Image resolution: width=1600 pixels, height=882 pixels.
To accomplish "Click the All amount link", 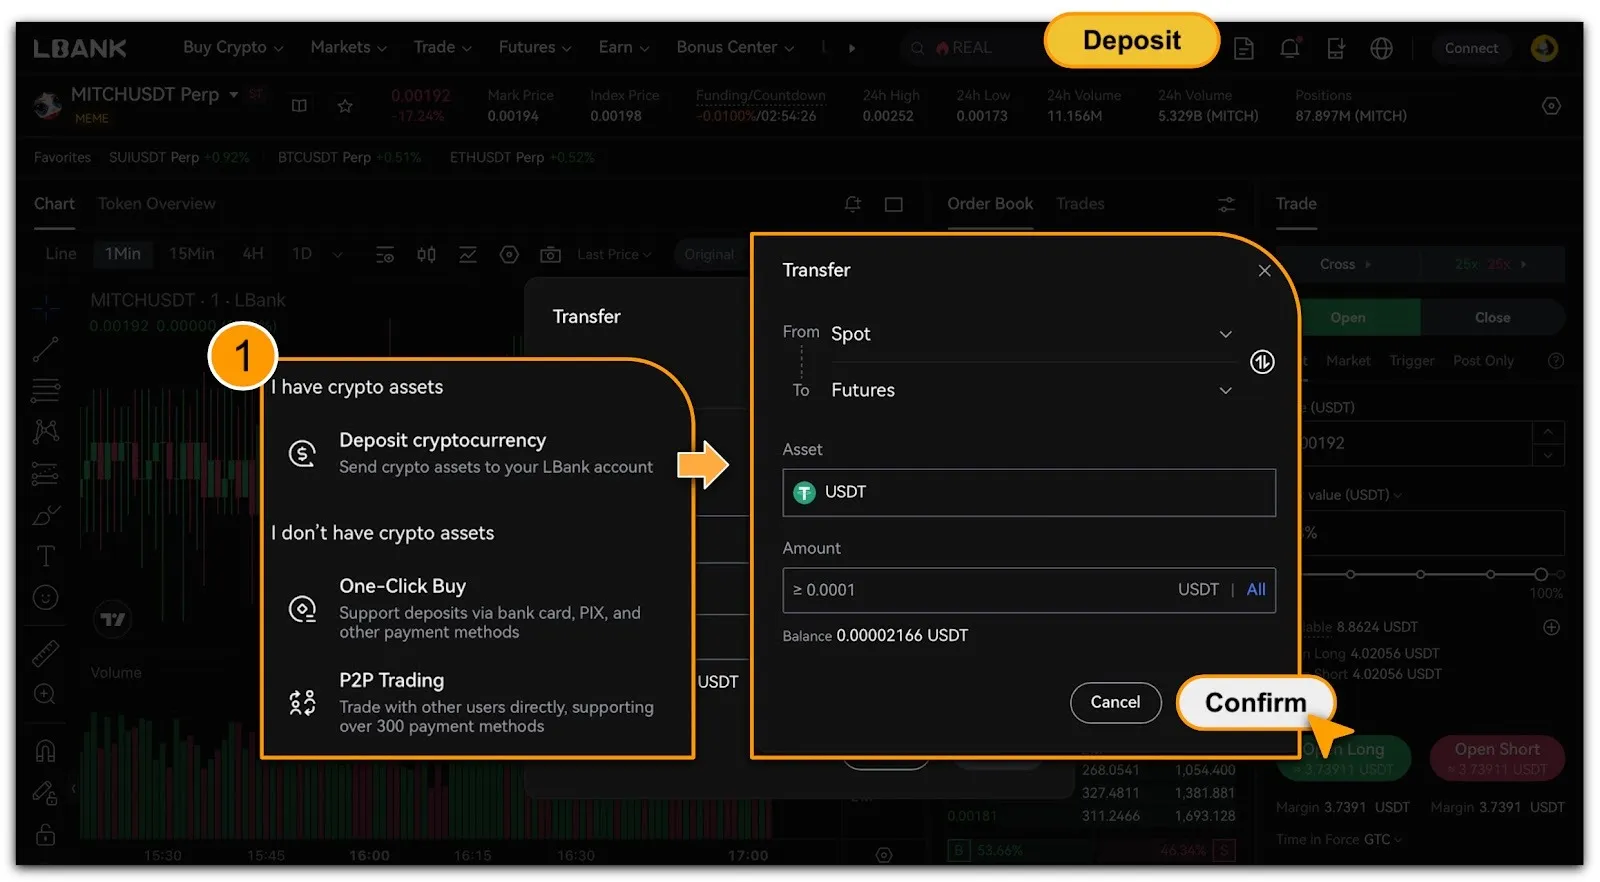I will click(1256, 590).
